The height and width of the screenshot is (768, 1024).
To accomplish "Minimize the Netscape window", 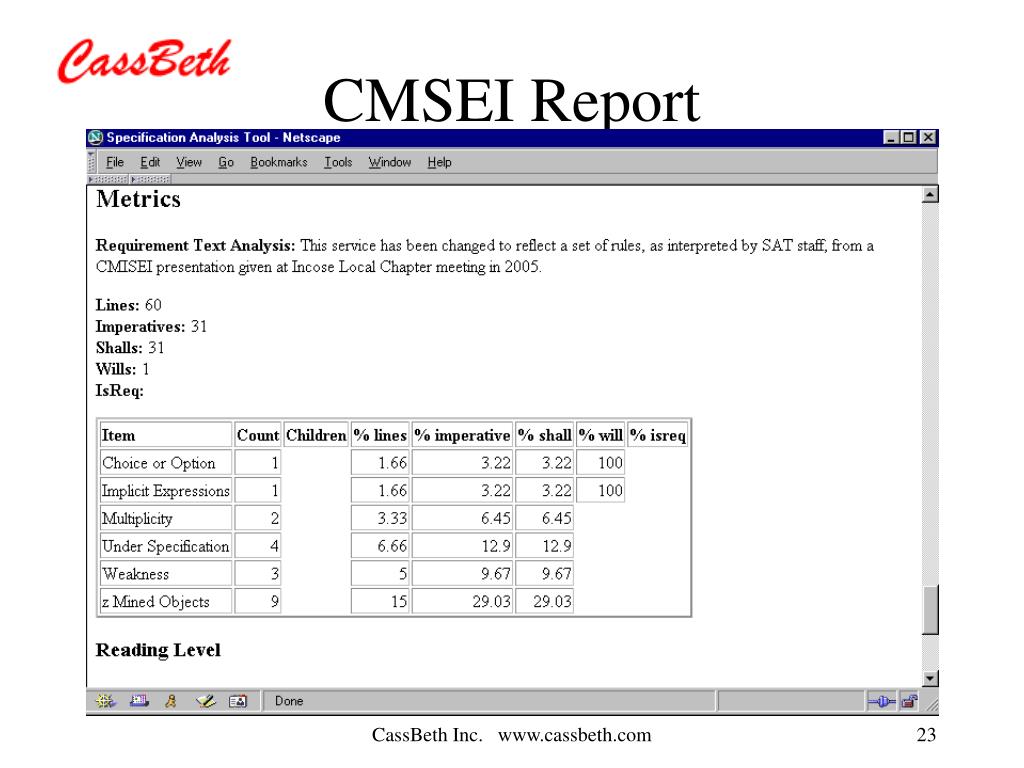I will tap(891, 137).
